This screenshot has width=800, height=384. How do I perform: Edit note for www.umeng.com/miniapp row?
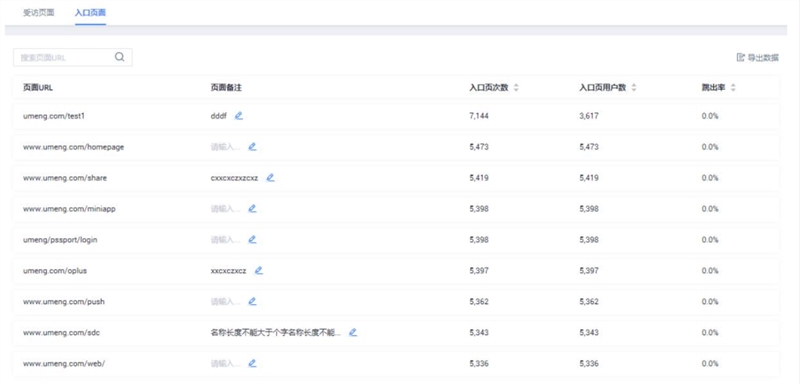click(252, 209)
